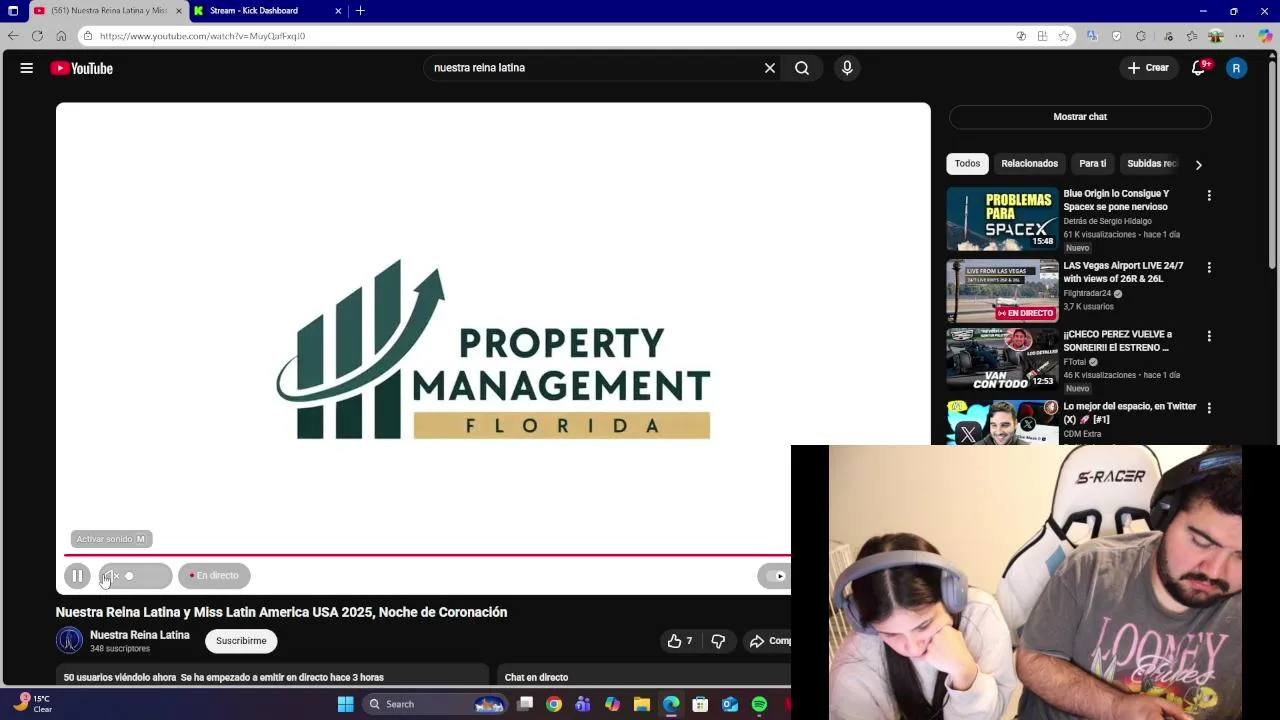The height and width of the screenshot is (720, 1280).
Task: Open the Flightradar24 channel link
Action: [1087, 294]
